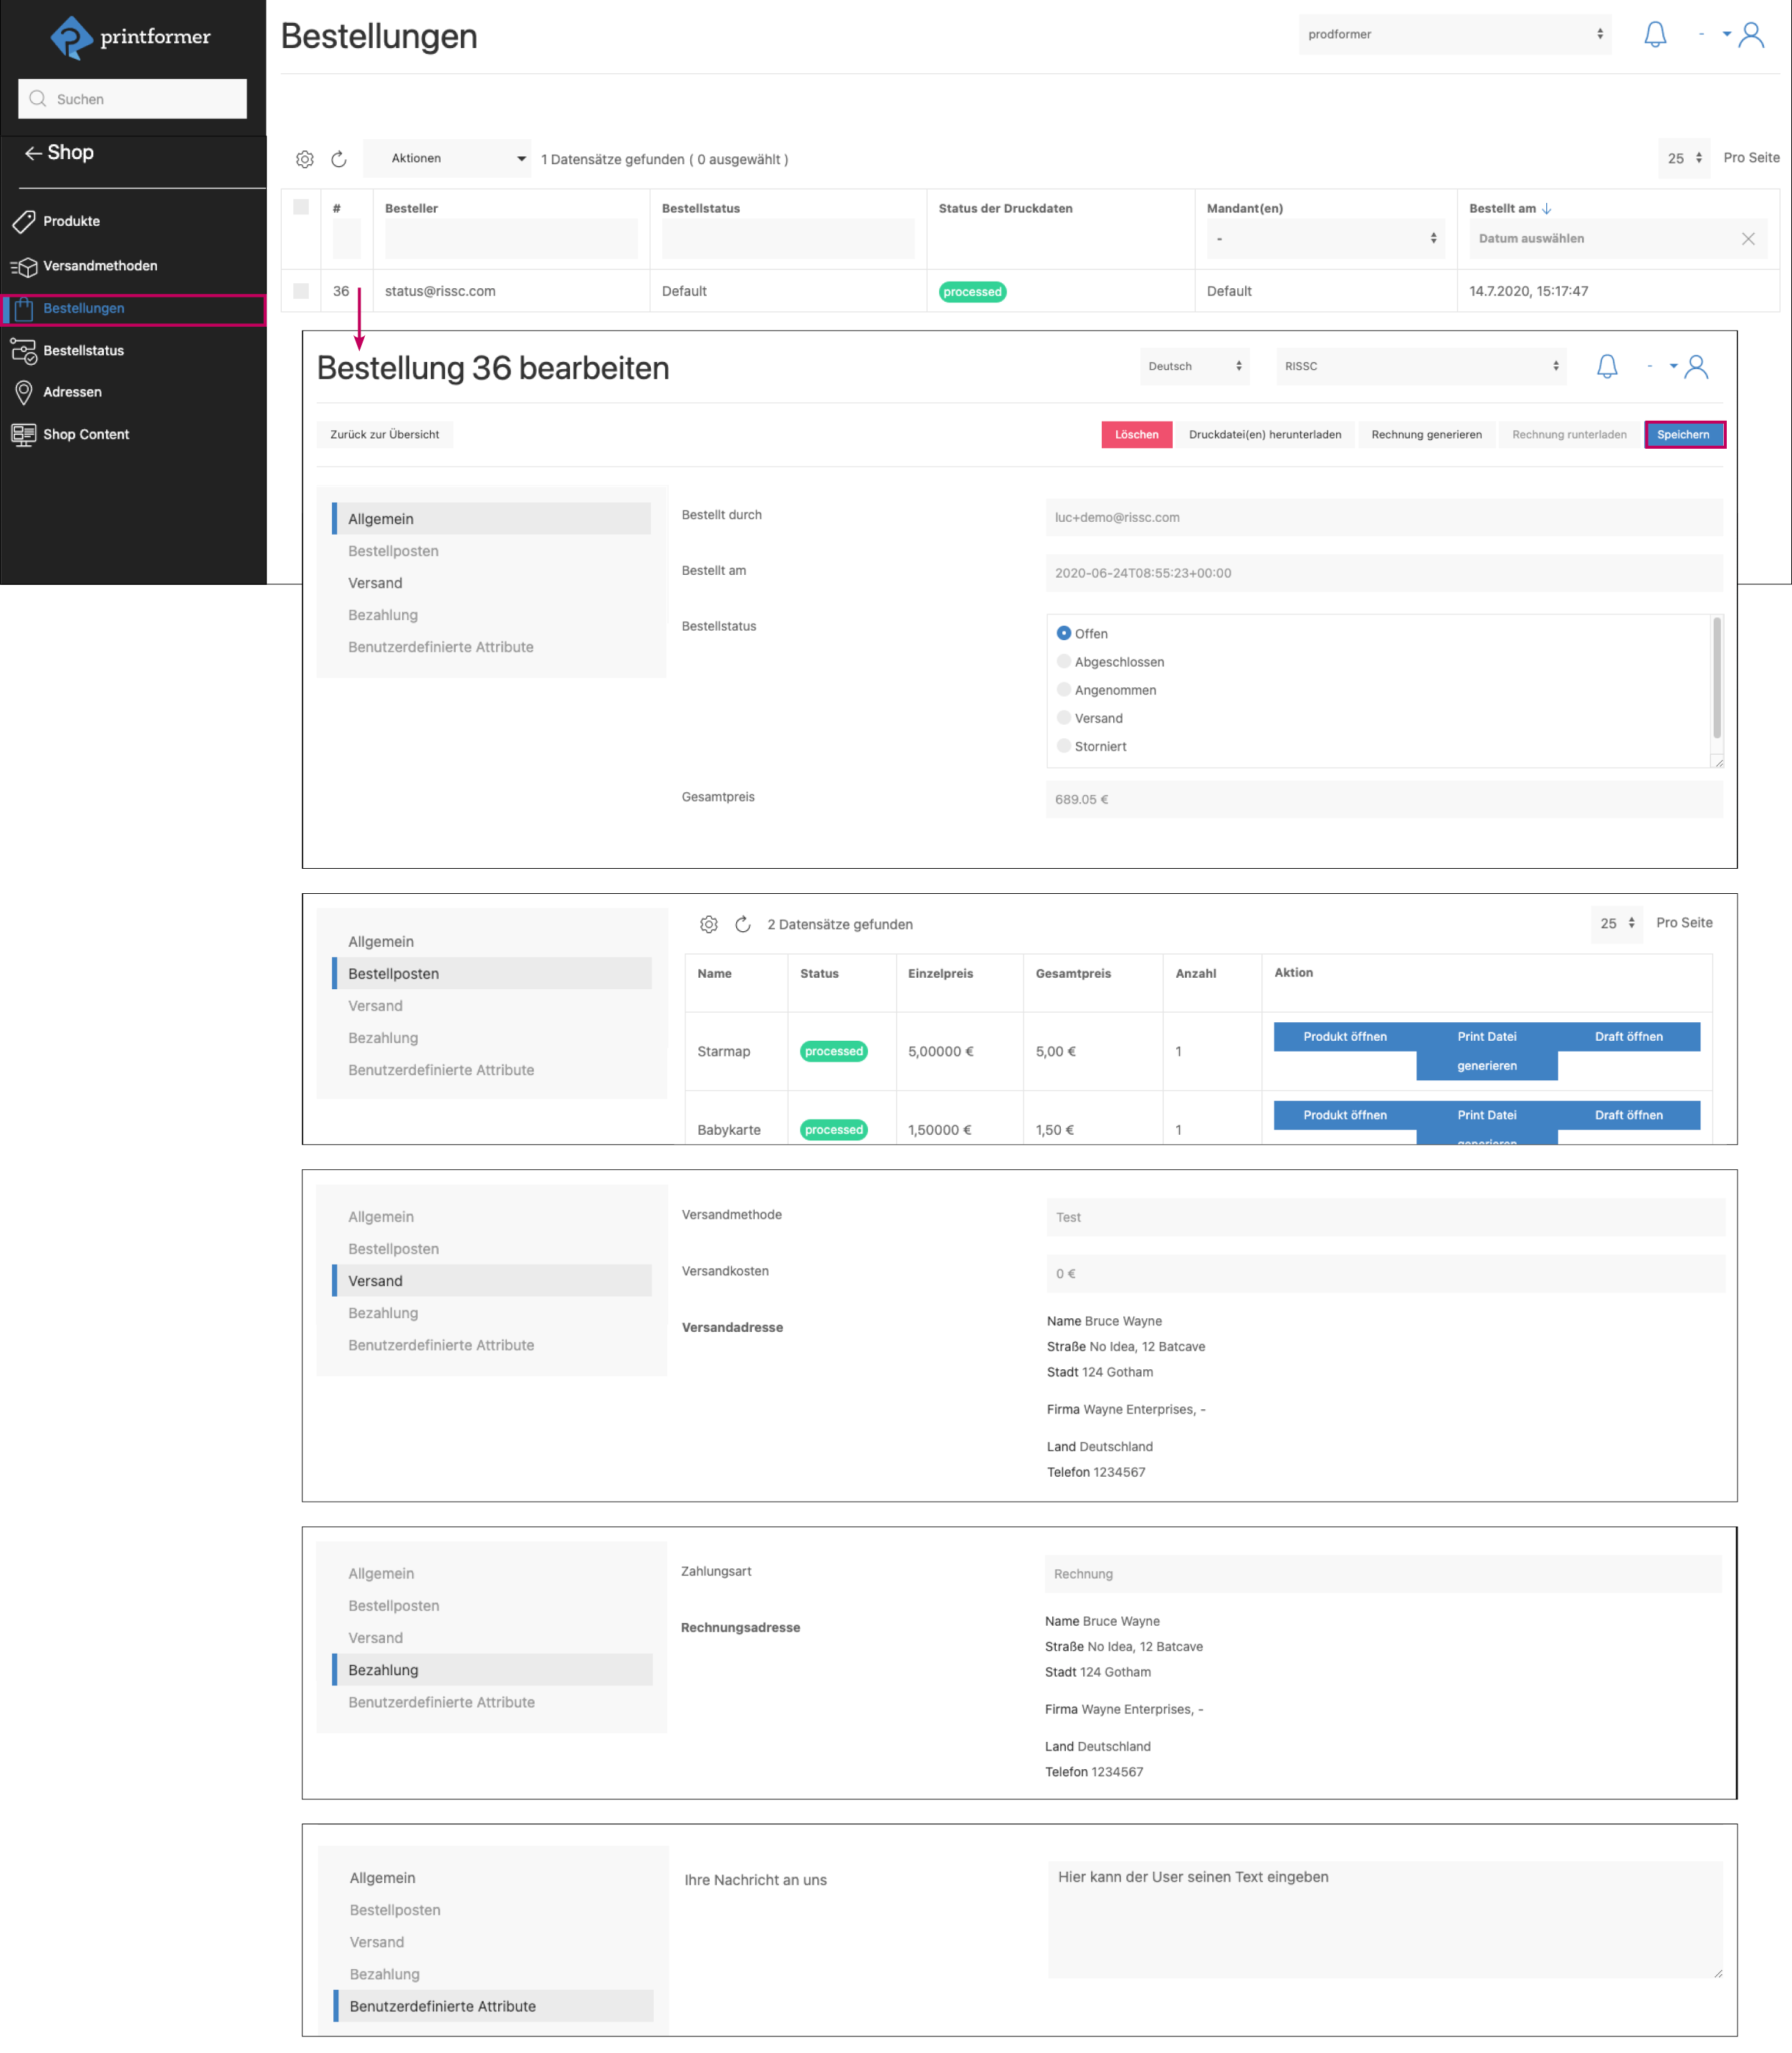Go to Shop Content menu item
The height and width of the screenshot is (2053, 1792).
click(86, 434)
